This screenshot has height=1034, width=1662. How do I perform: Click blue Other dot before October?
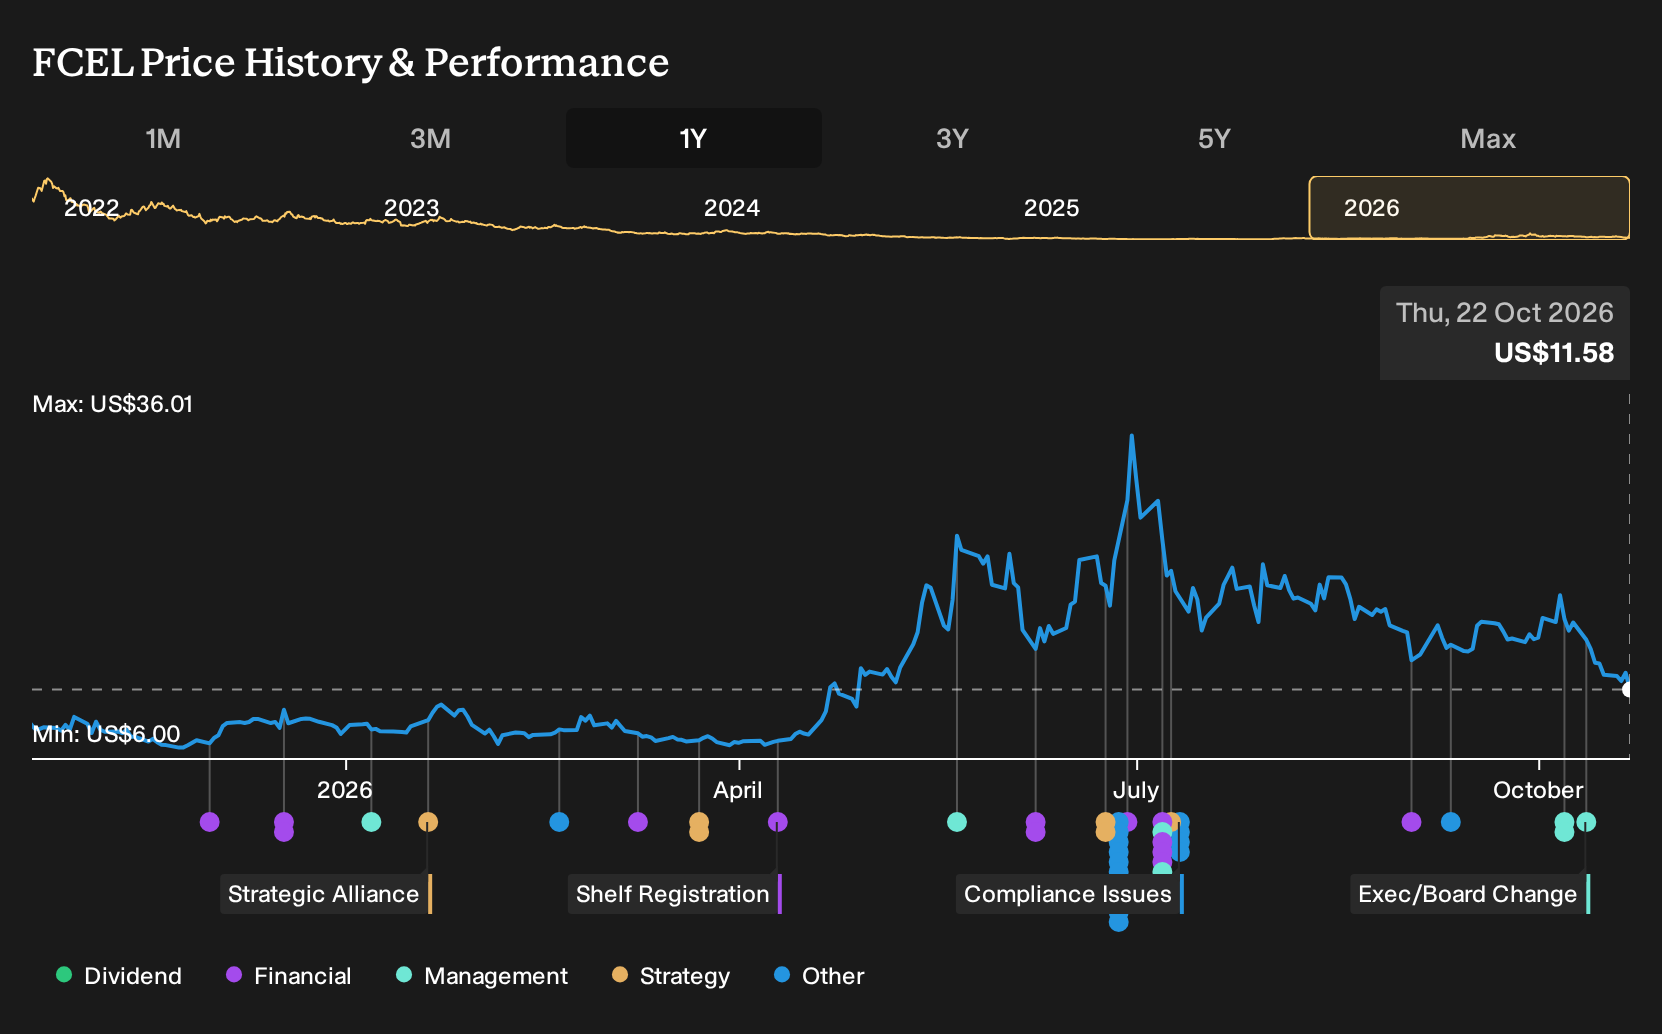coord(1451,822)
